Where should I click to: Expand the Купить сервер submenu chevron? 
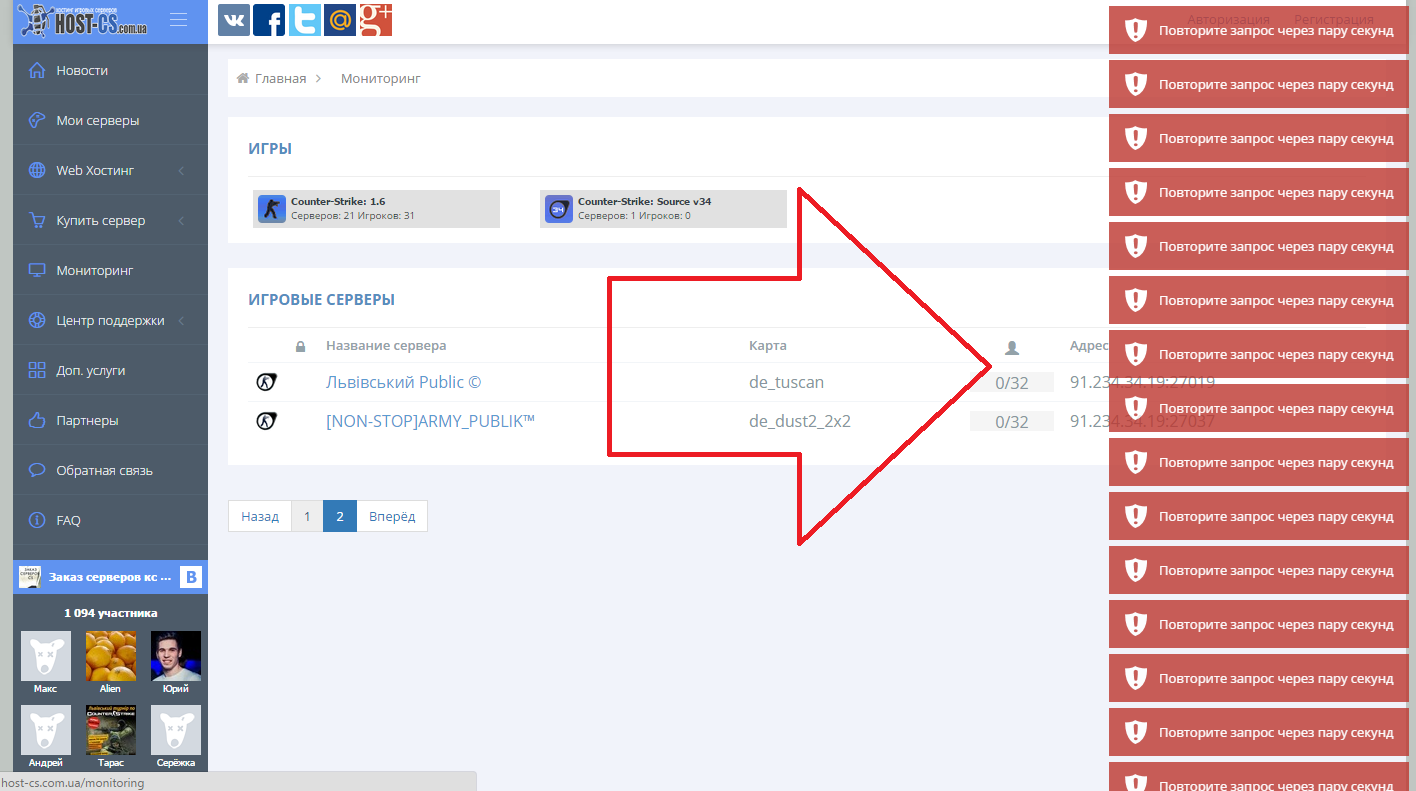(181, 221)
